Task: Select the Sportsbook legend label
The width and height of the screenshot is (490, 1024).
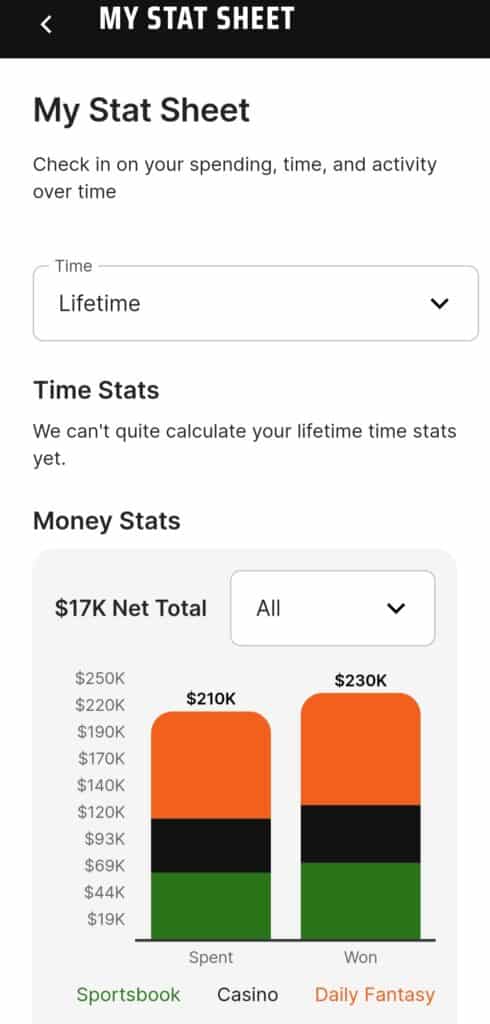Action: point(128,995)
